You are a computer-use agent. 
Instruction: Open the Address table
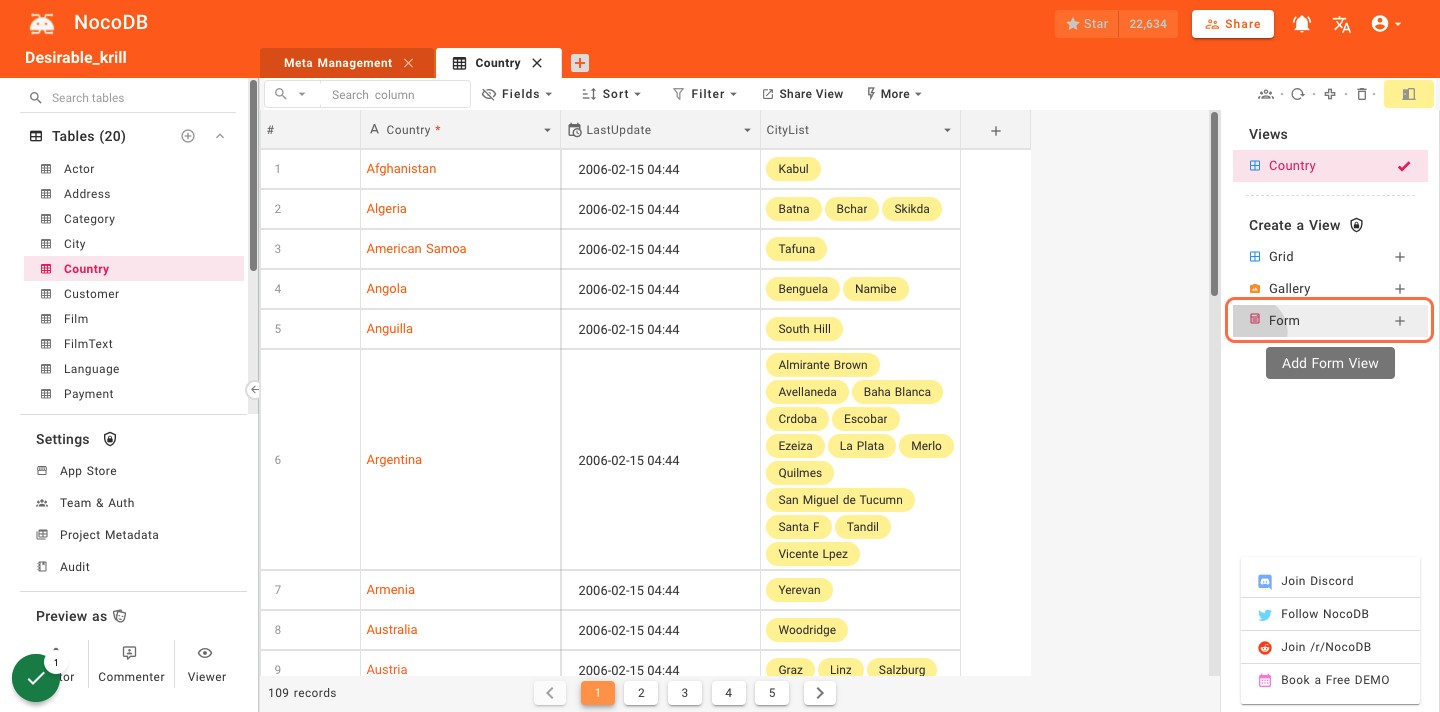click(x=134, y=194)
